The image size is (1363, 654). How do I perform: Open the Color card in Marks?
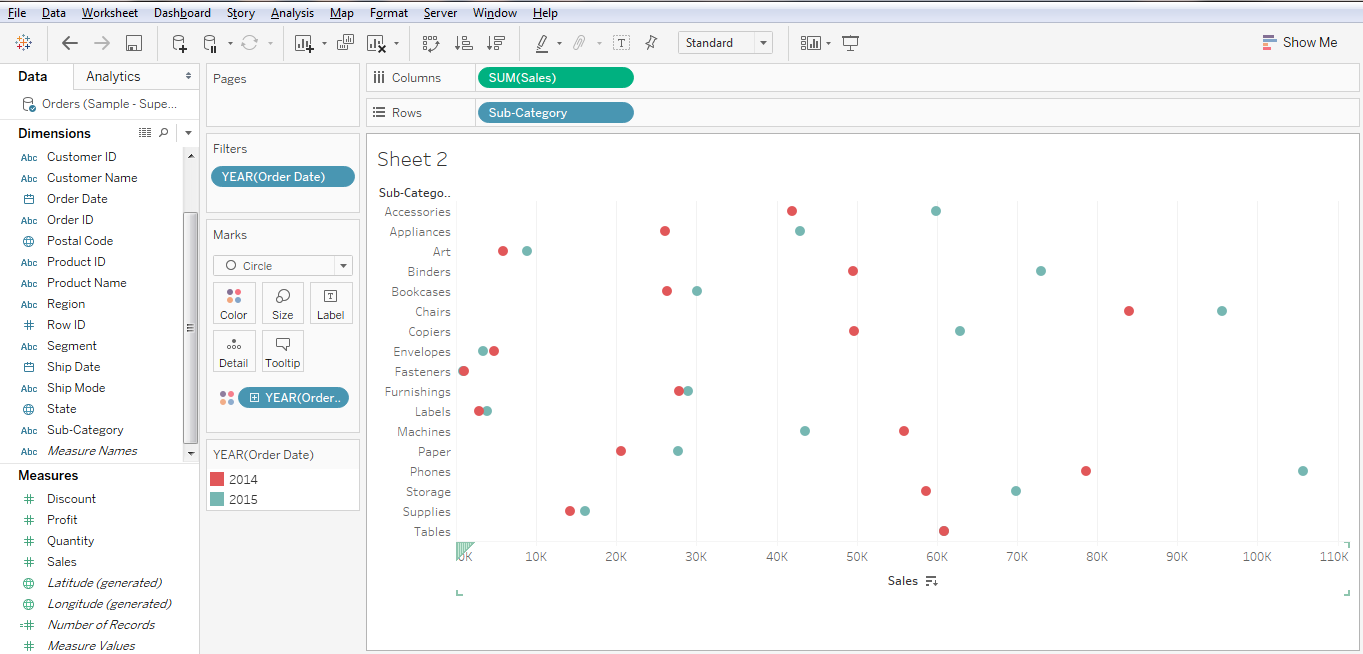(x=234, y=303)
